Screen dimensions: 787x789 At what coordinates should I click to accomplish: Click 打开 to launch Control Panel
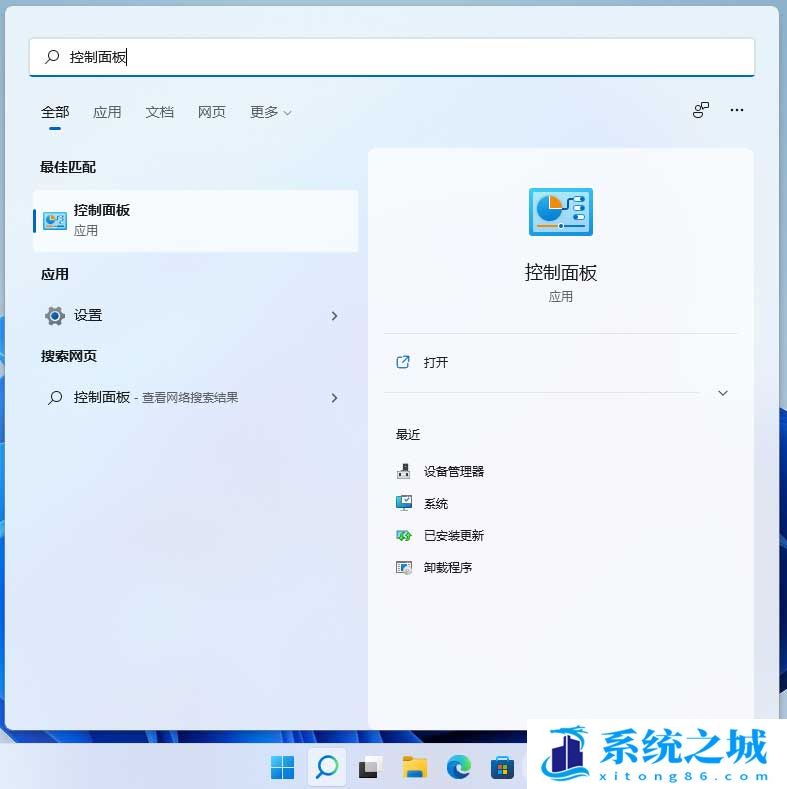click(435, 363)
